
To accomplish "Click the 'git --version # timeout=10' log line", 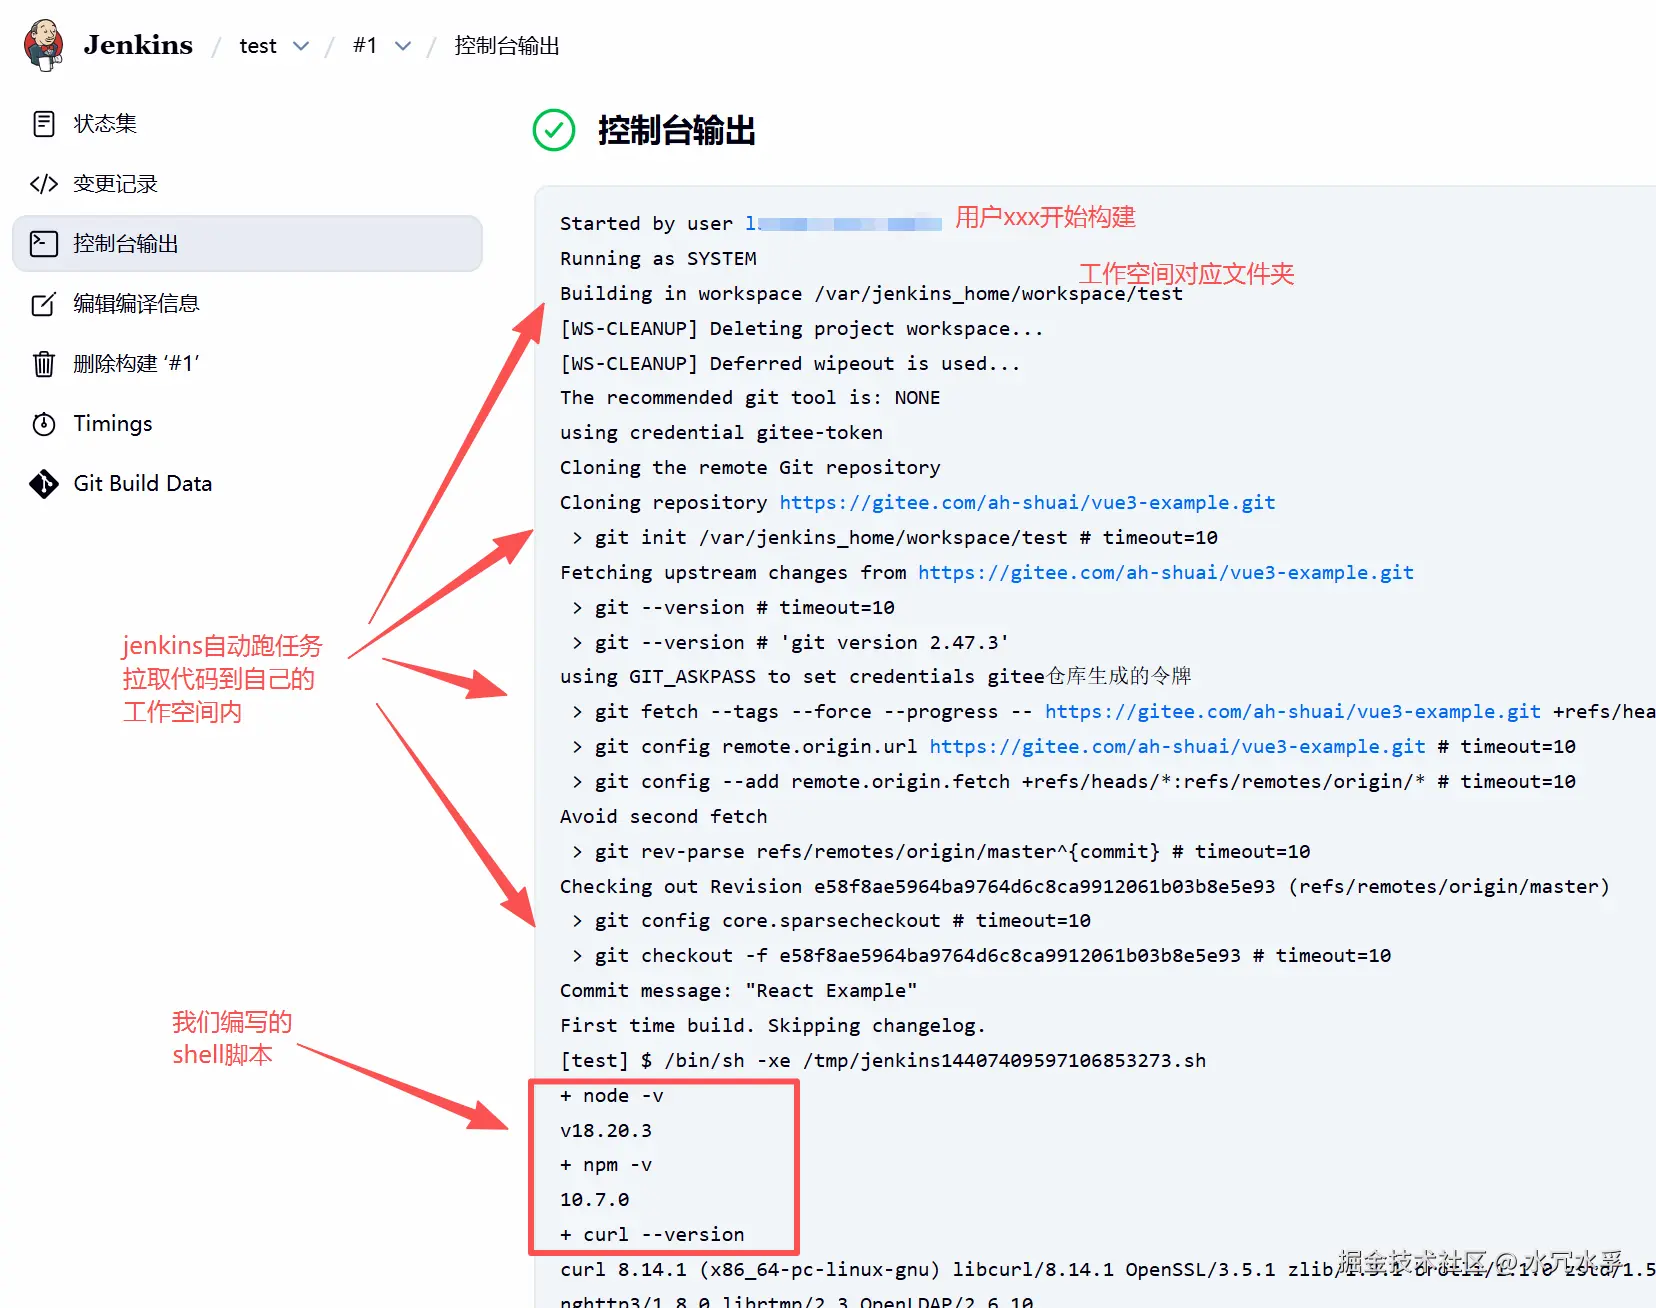I will [733, 608].
